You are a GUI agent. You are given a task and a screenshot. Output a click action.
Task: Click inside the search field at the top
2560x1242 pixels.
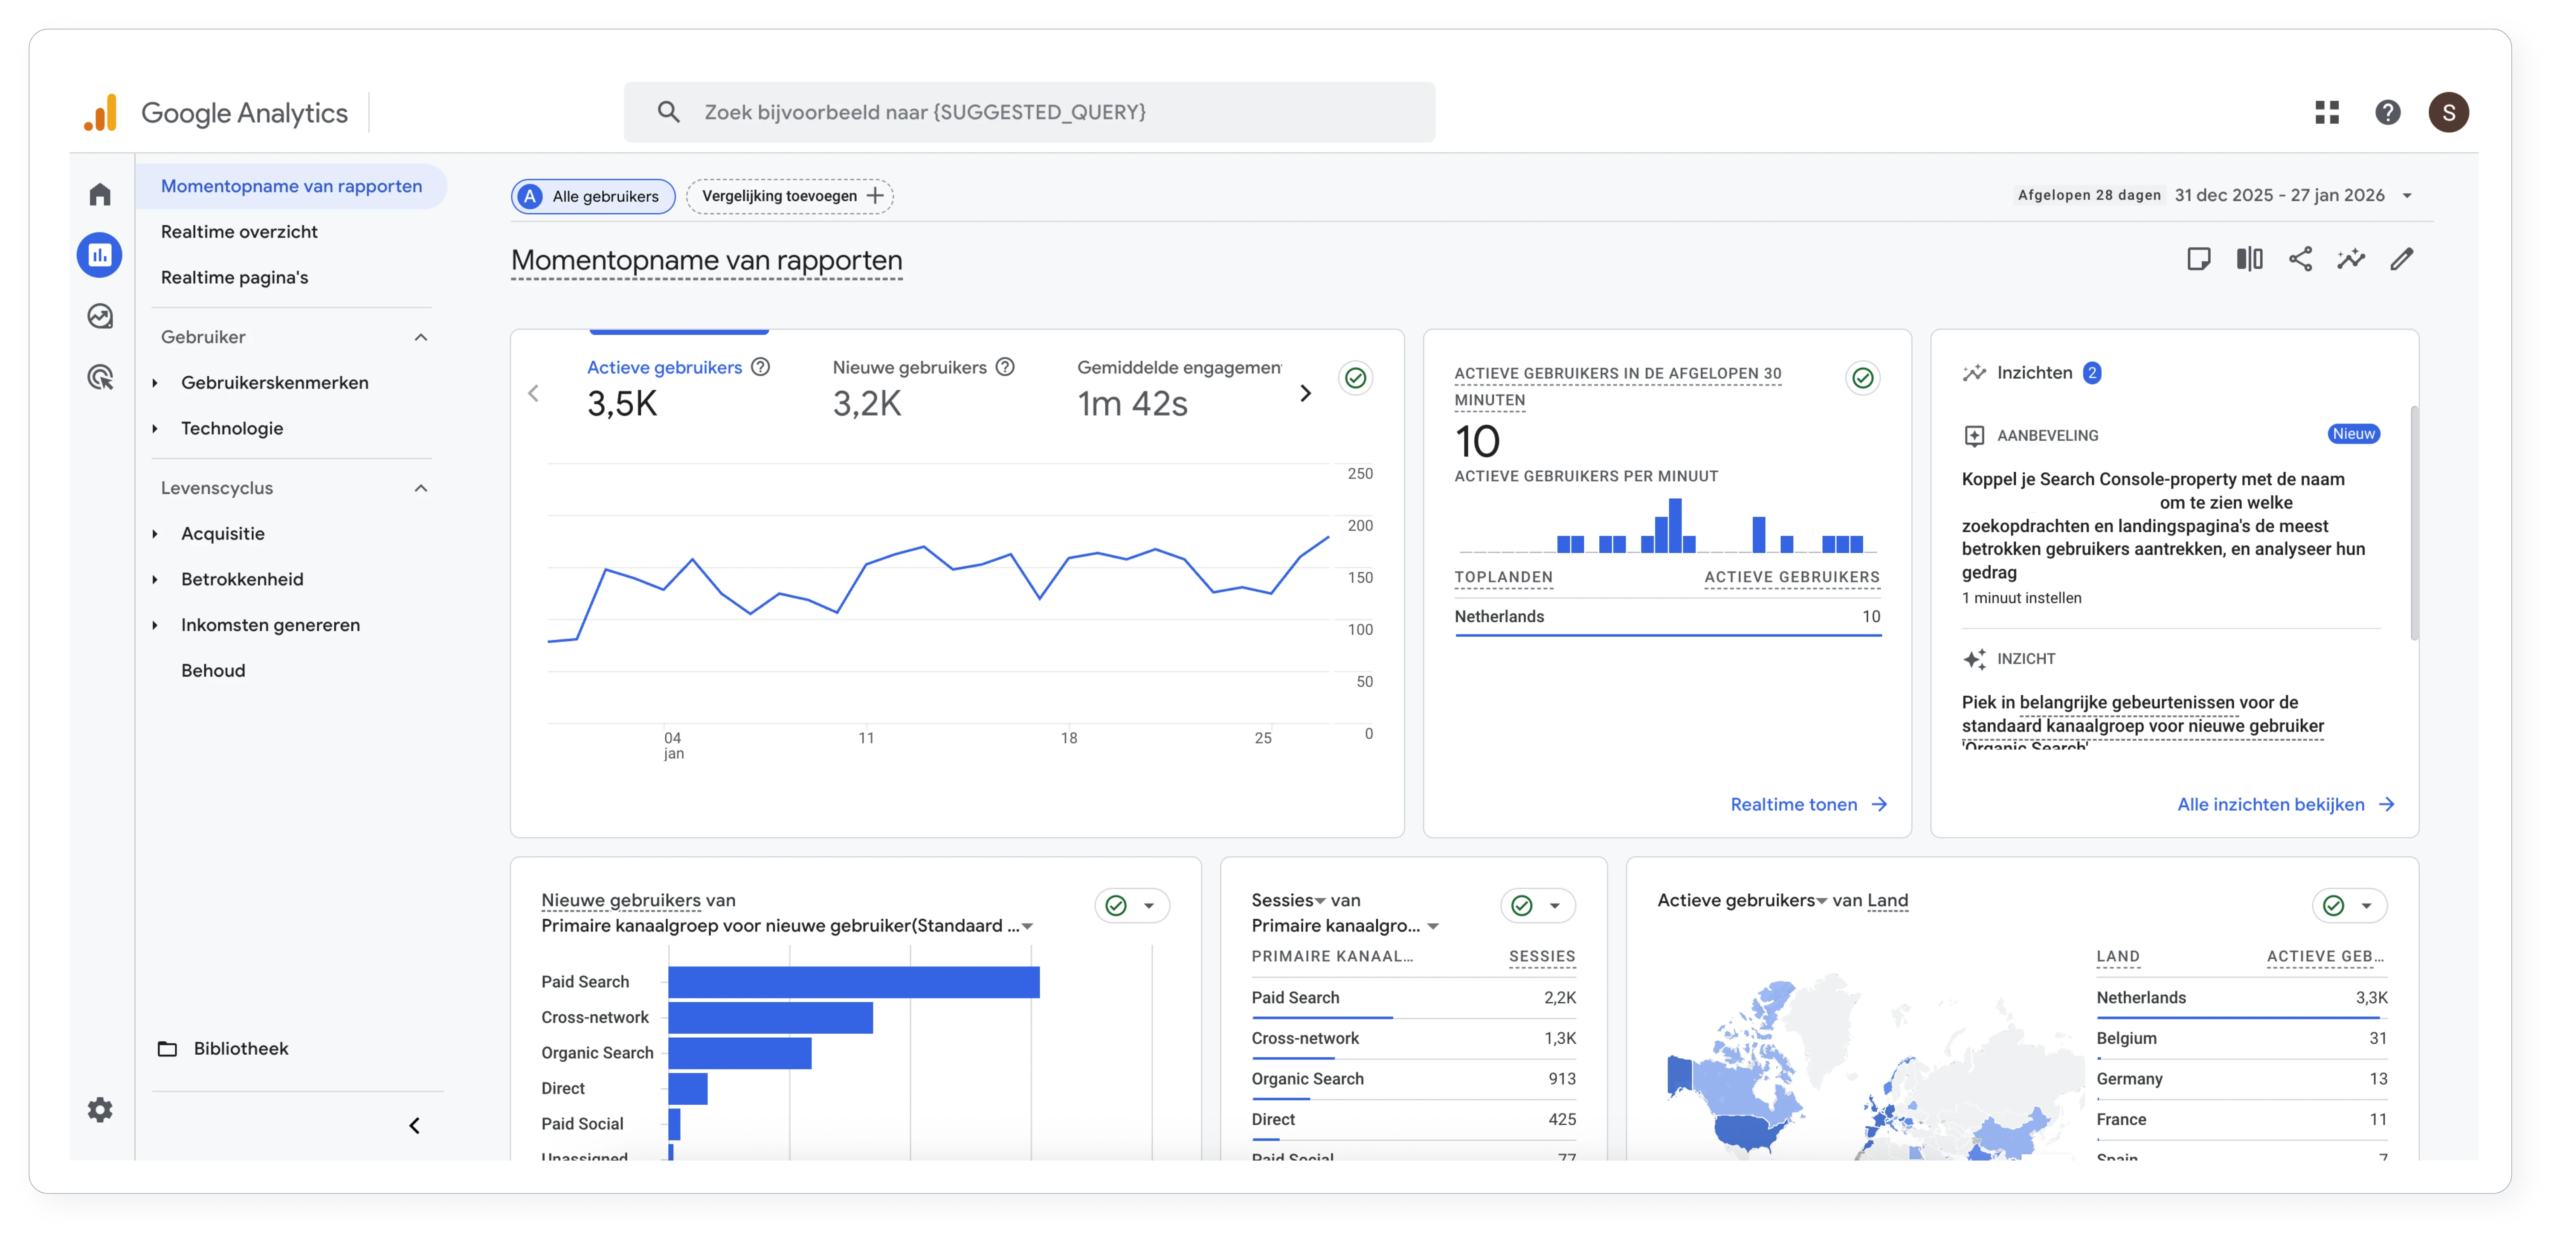1030,112
